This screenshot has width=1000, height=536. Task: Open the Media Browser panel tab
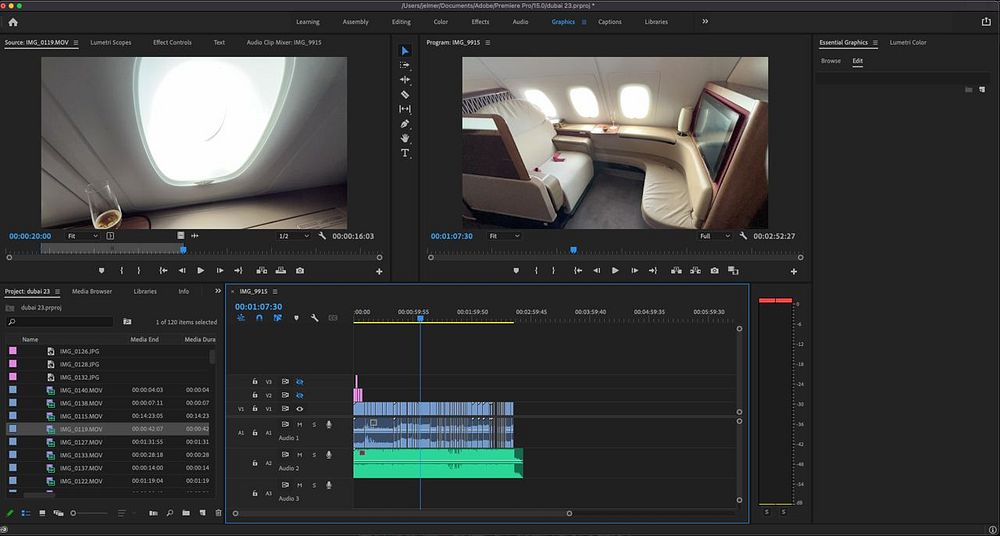pos(92,291)
